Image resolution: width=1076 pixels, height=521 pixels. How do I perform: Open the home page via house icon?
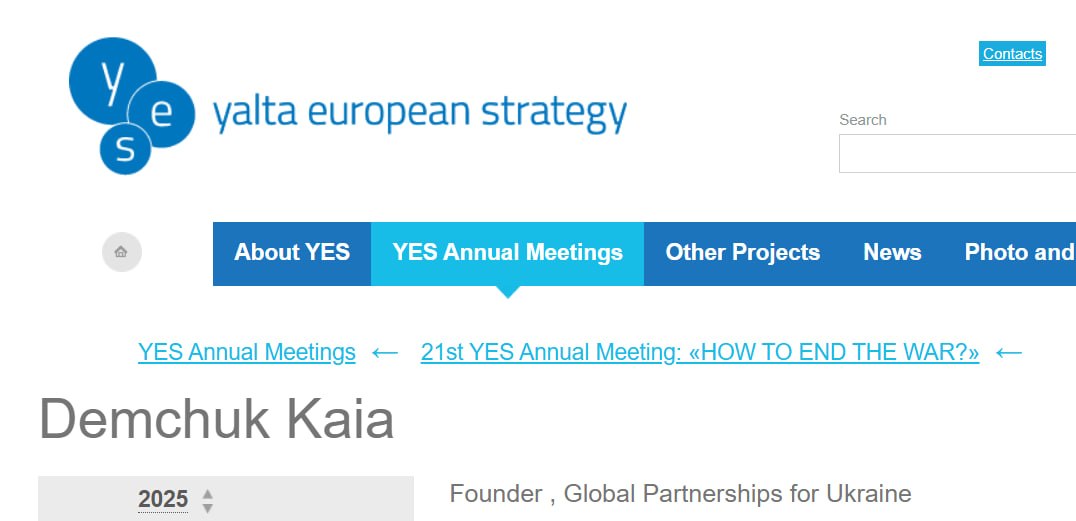click(x=121, y=252)
